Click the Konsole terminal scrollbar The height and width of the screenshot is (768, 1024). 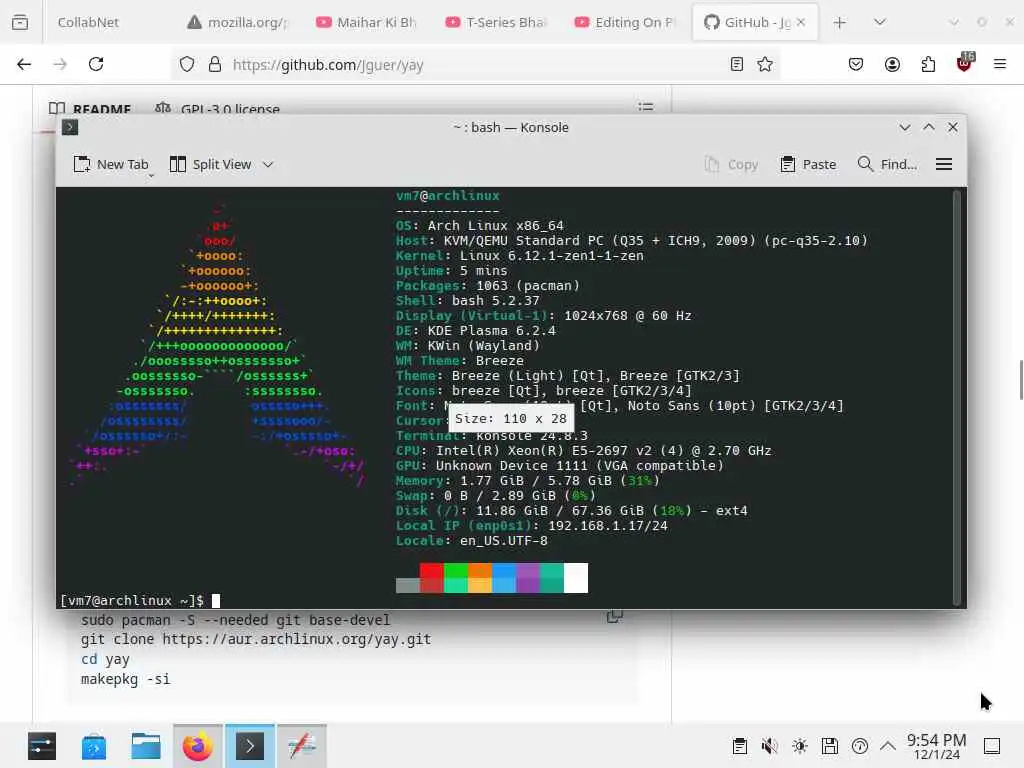click(x=957, y=397)
